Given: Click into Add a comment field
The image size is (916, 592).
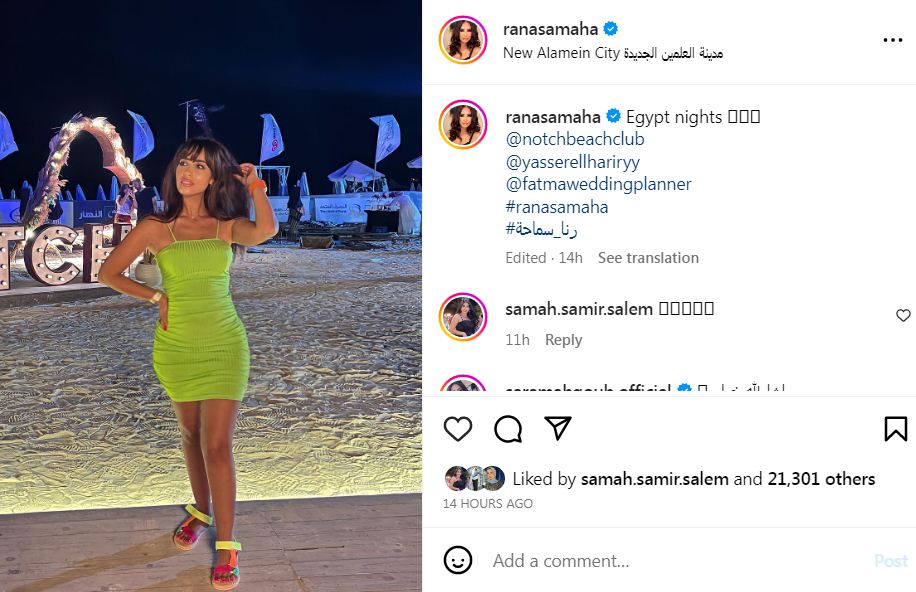Looking at the screenshot, I should (x=678, y=561).
